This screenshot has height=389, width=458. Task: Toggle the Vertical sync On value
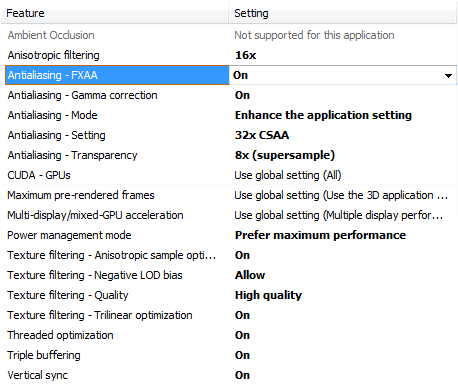(x=242, y=375)
